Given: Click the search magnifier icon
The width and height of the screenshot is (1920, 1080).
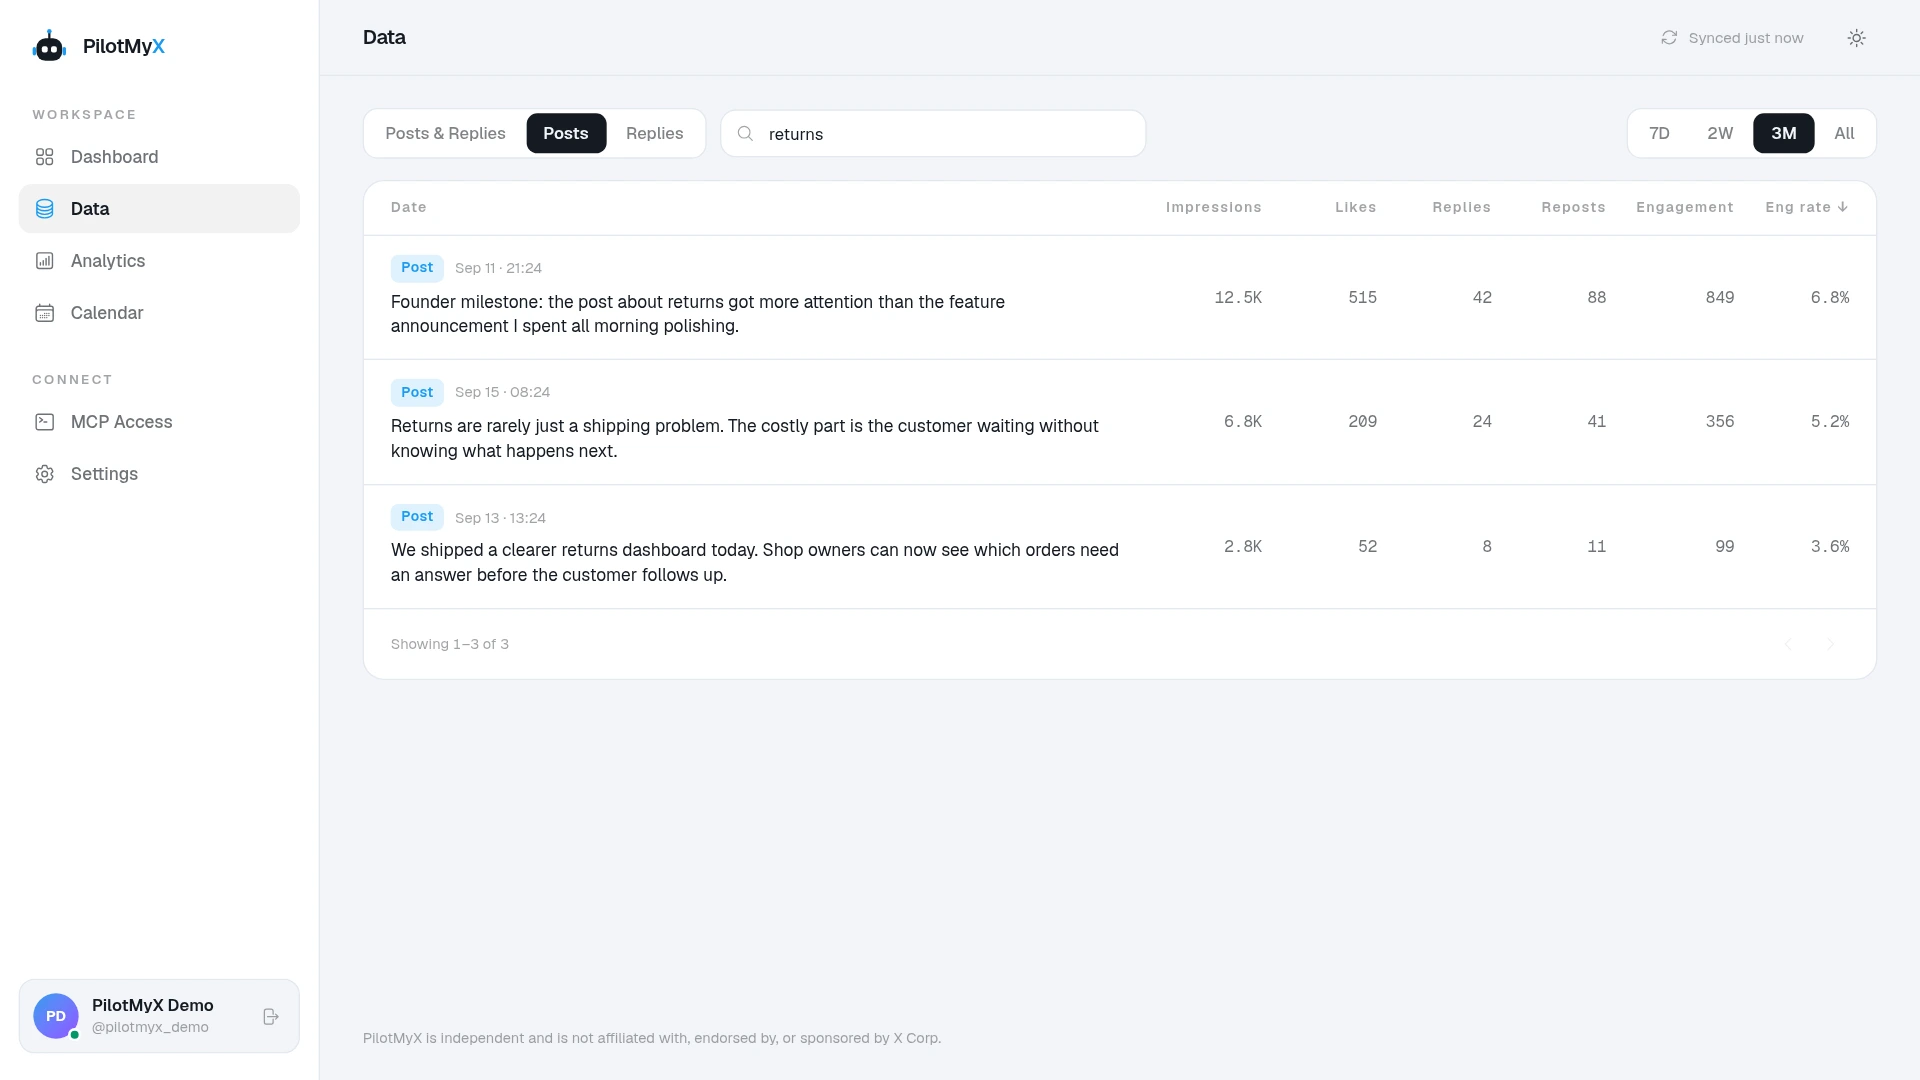Looking at the screenshot, I should (x=745, y=134).
